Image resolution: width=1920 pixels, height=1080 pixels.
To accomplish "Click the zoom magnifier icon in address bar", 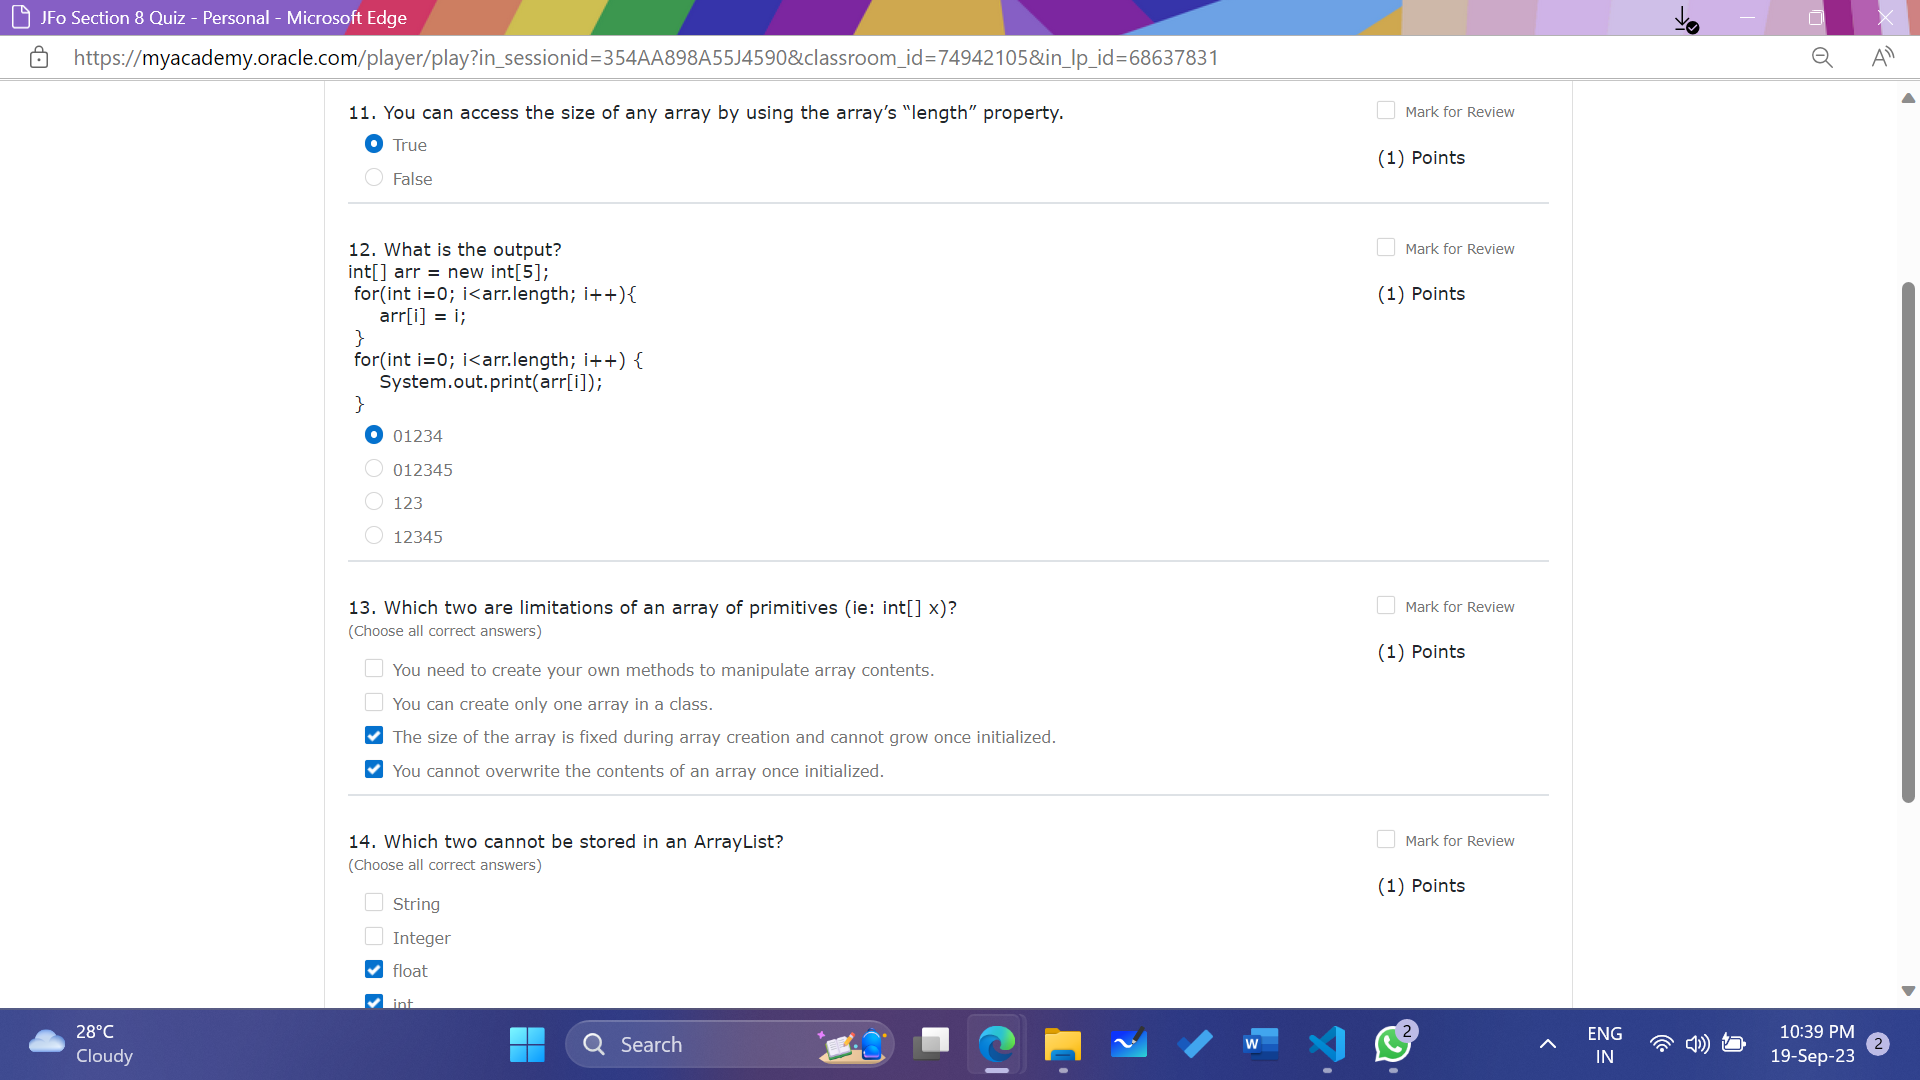I will pos(1822,58).
